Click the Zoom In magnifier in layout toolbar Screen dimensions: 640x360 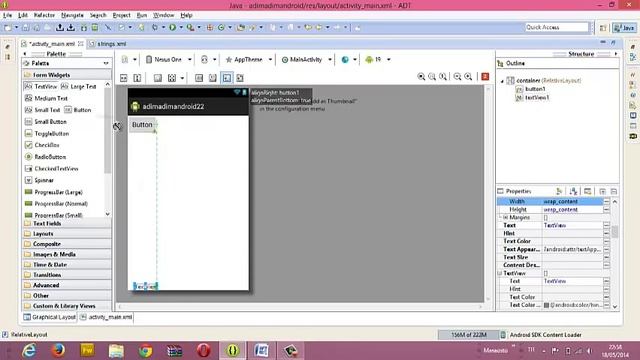[468, 77]
